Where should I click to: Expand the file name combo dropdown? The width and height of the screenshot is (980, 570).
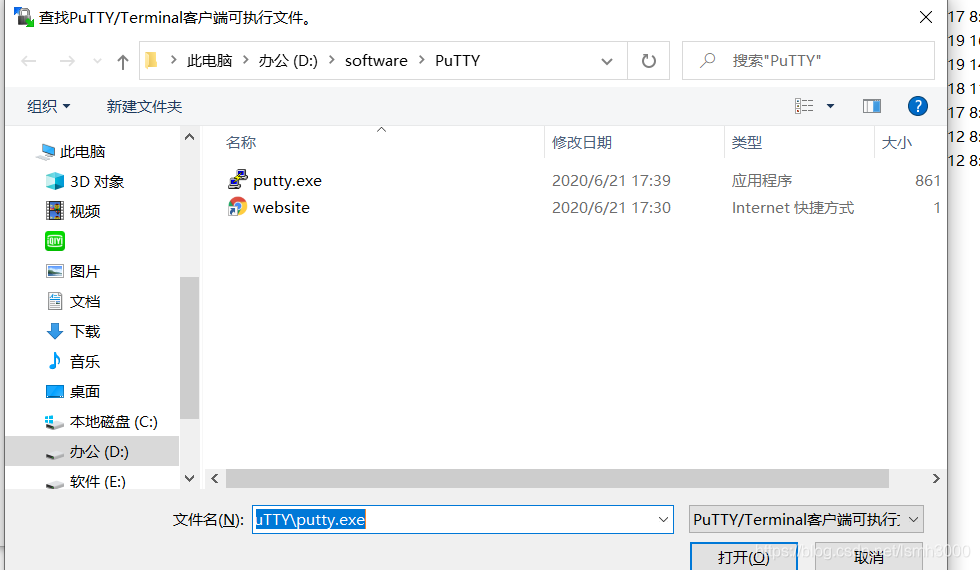[x=663, y=519]
